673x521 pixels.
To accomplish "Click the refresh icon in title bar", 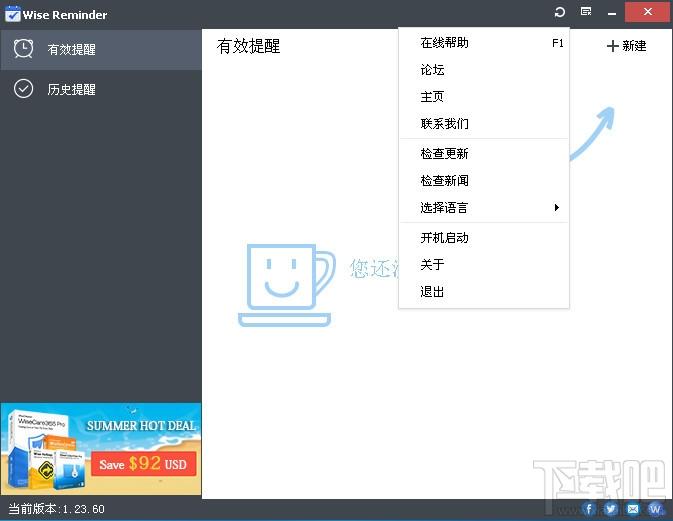I will [x=560, y=12].
